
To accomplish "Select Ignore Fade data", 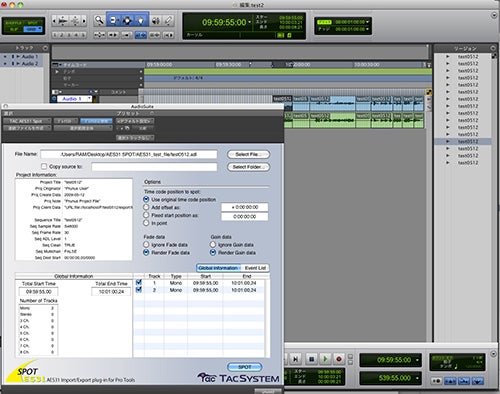I will click(146, 245).
